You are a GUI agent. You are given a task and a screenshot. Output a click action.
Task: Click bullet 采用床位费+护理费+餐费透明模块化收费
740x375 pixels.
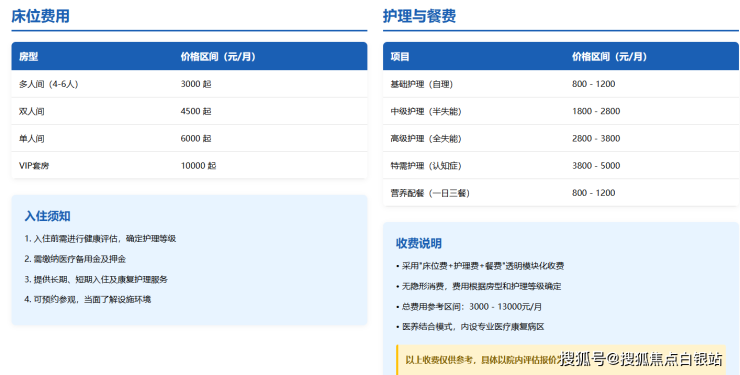pyautogui.click(x=480, y=266)
